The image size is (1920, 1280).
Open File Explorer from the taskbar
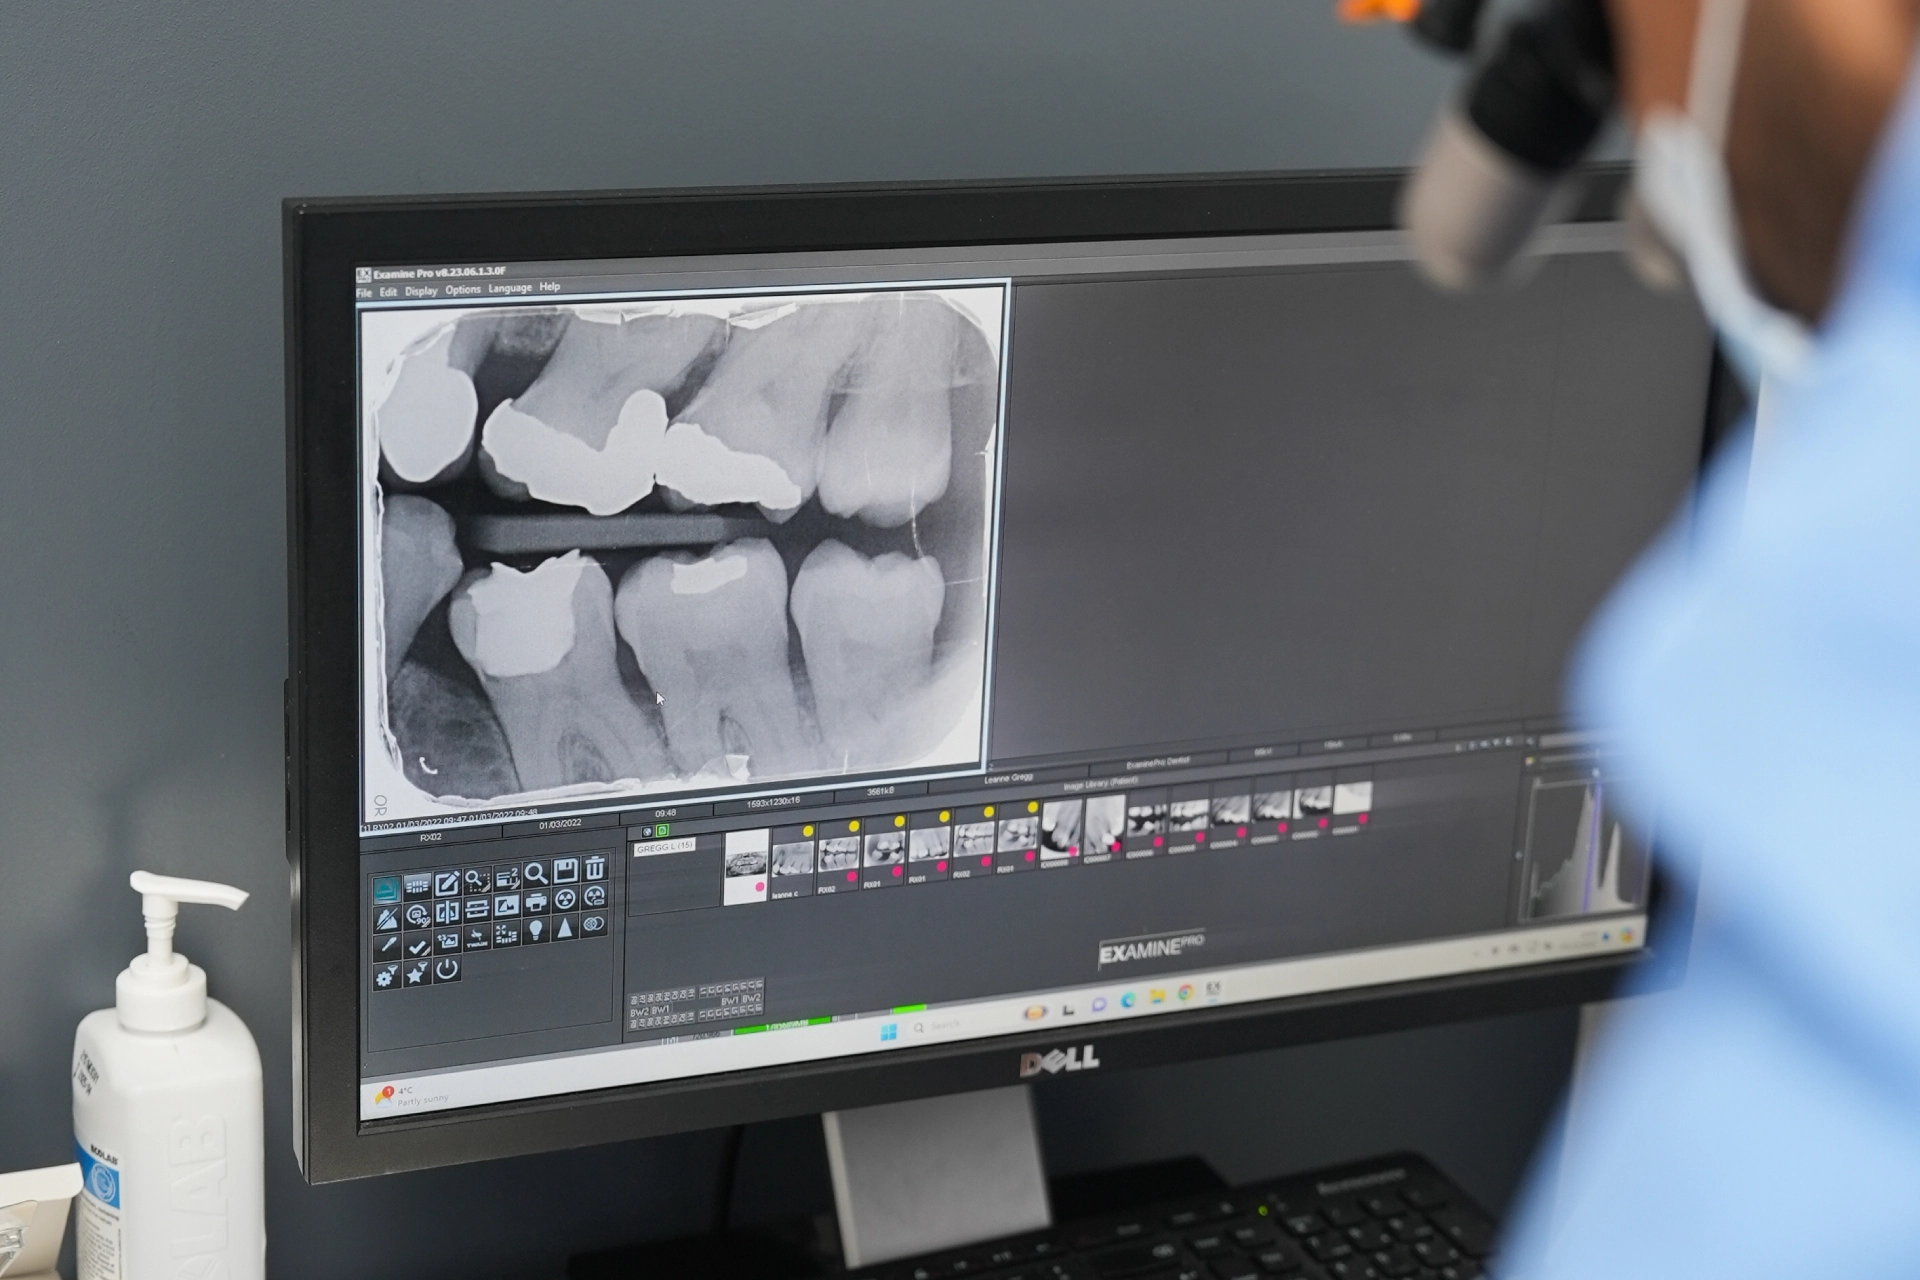pos(1157,996)
